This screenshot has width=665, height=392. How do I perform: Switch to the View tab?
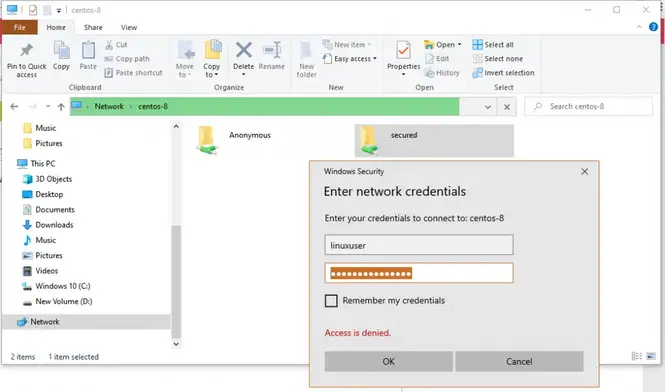click(129, 27)
